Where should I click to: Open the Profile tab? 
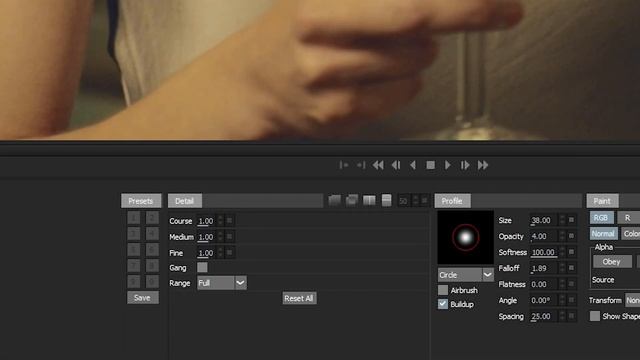click(452, 201)
